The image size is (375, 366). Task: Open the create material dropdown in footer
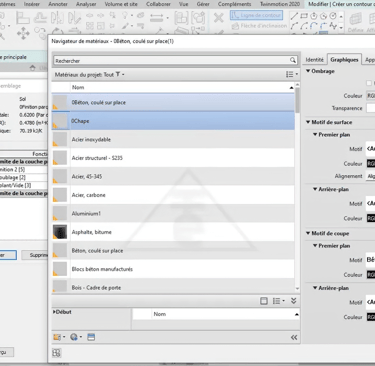point(59,337)
